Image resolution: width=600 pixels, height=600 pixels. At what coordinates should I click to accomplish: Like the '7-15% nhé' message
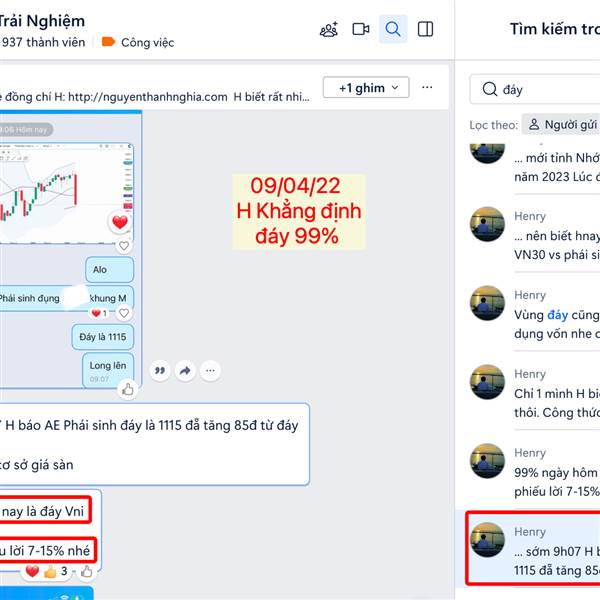click(x=86, y=572)
